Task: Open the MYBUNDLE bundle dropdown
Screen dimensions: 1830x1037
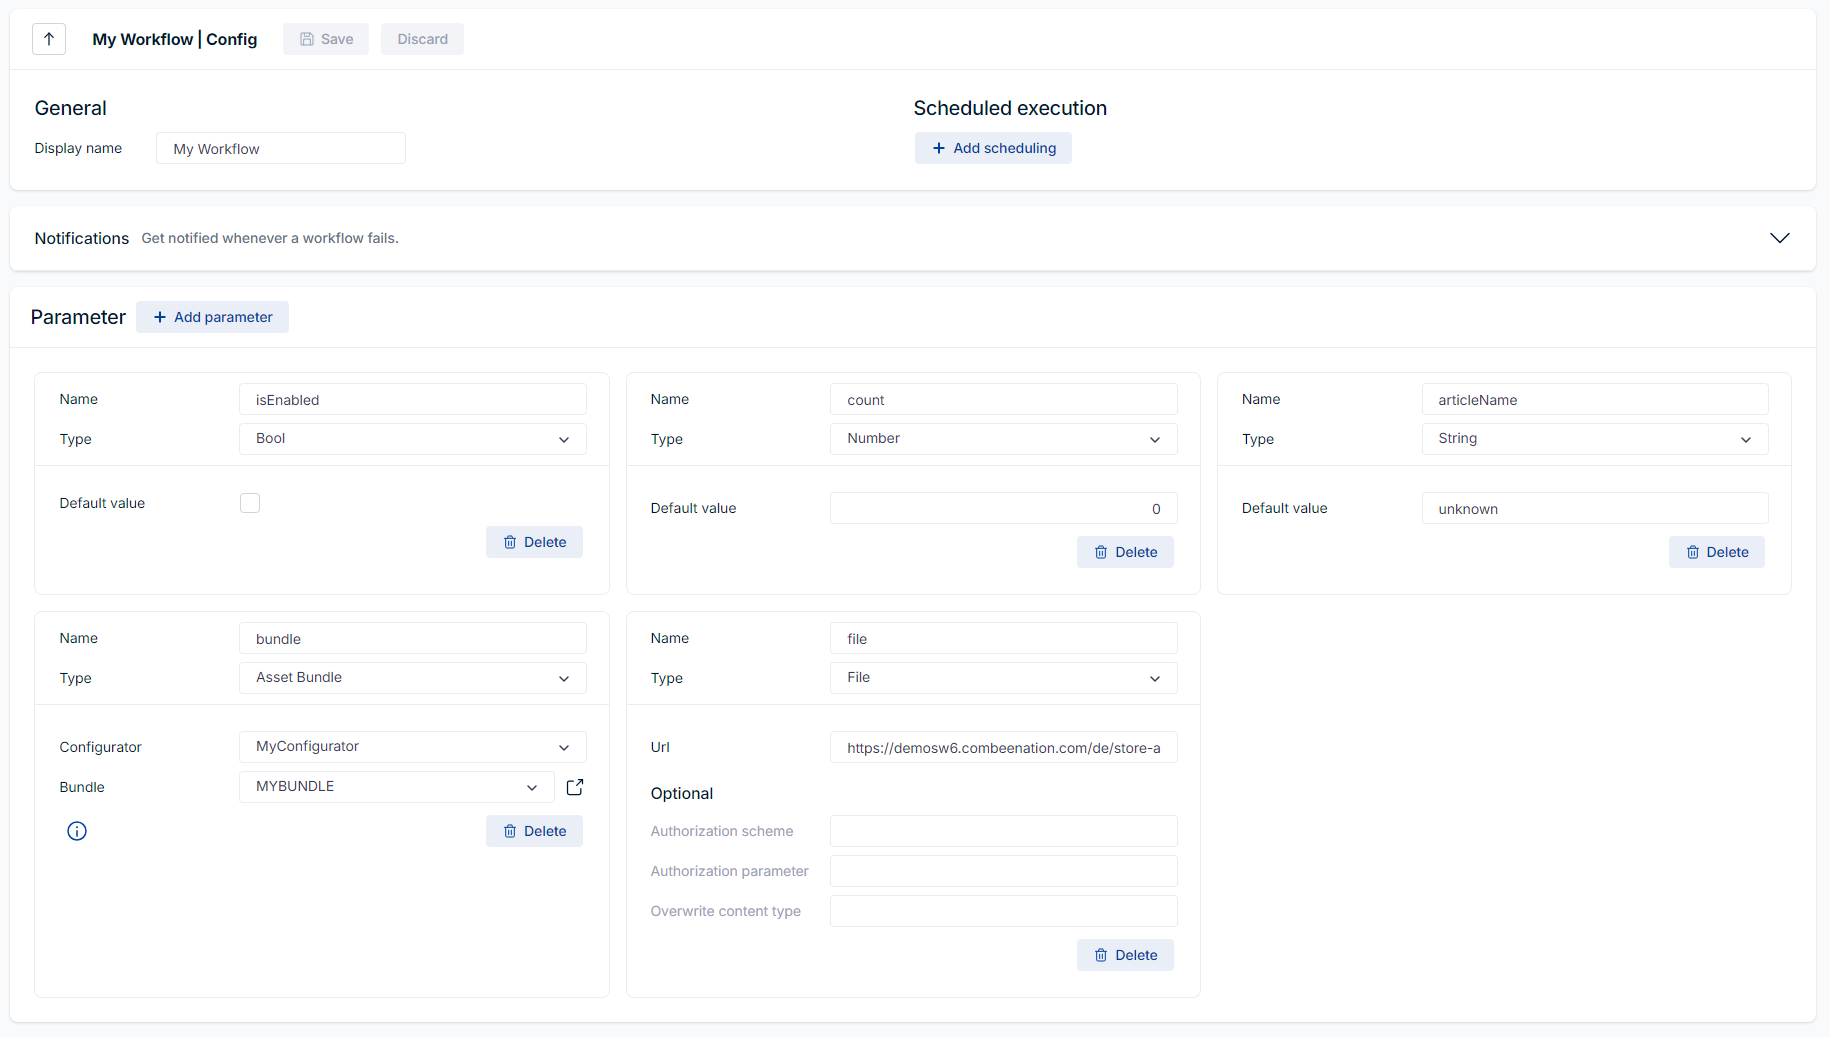Action: coord(396,786)
